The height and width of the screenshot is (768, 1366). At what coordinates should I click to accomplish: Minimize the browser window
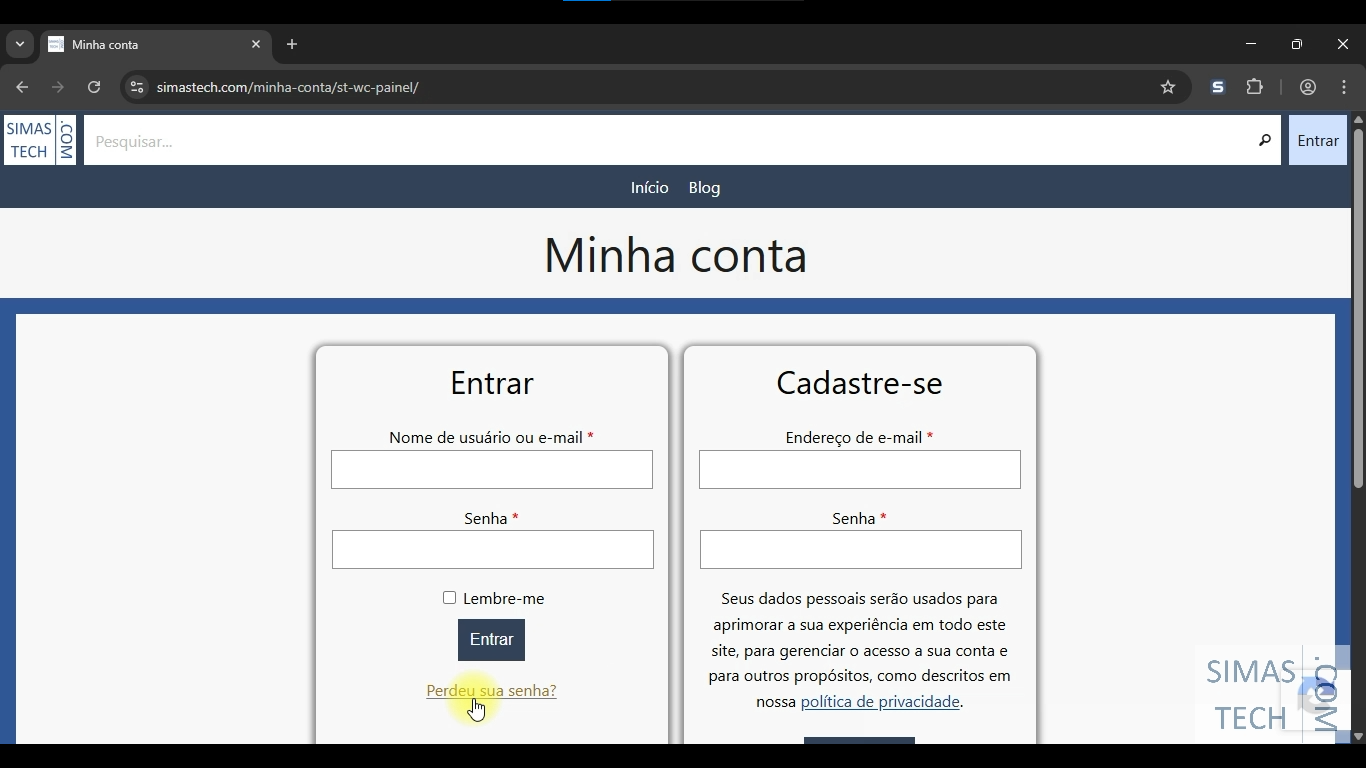1250,44
